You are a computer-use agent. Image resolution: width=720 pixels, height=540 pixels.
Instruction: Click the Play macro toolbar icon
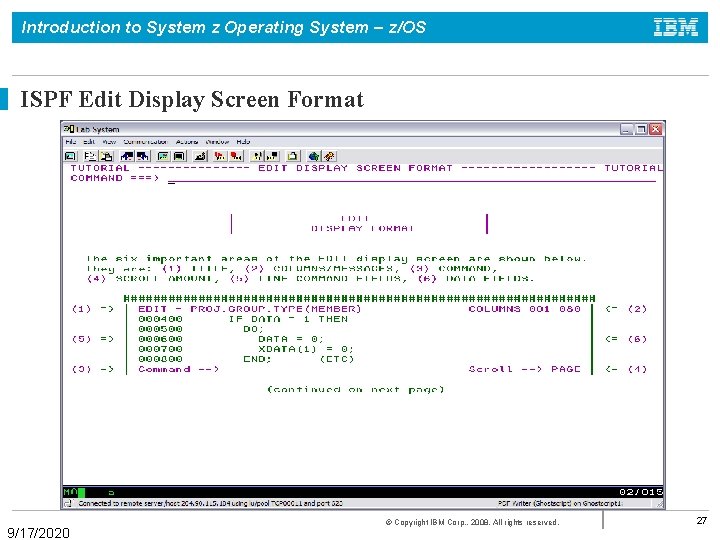(257, 156)
